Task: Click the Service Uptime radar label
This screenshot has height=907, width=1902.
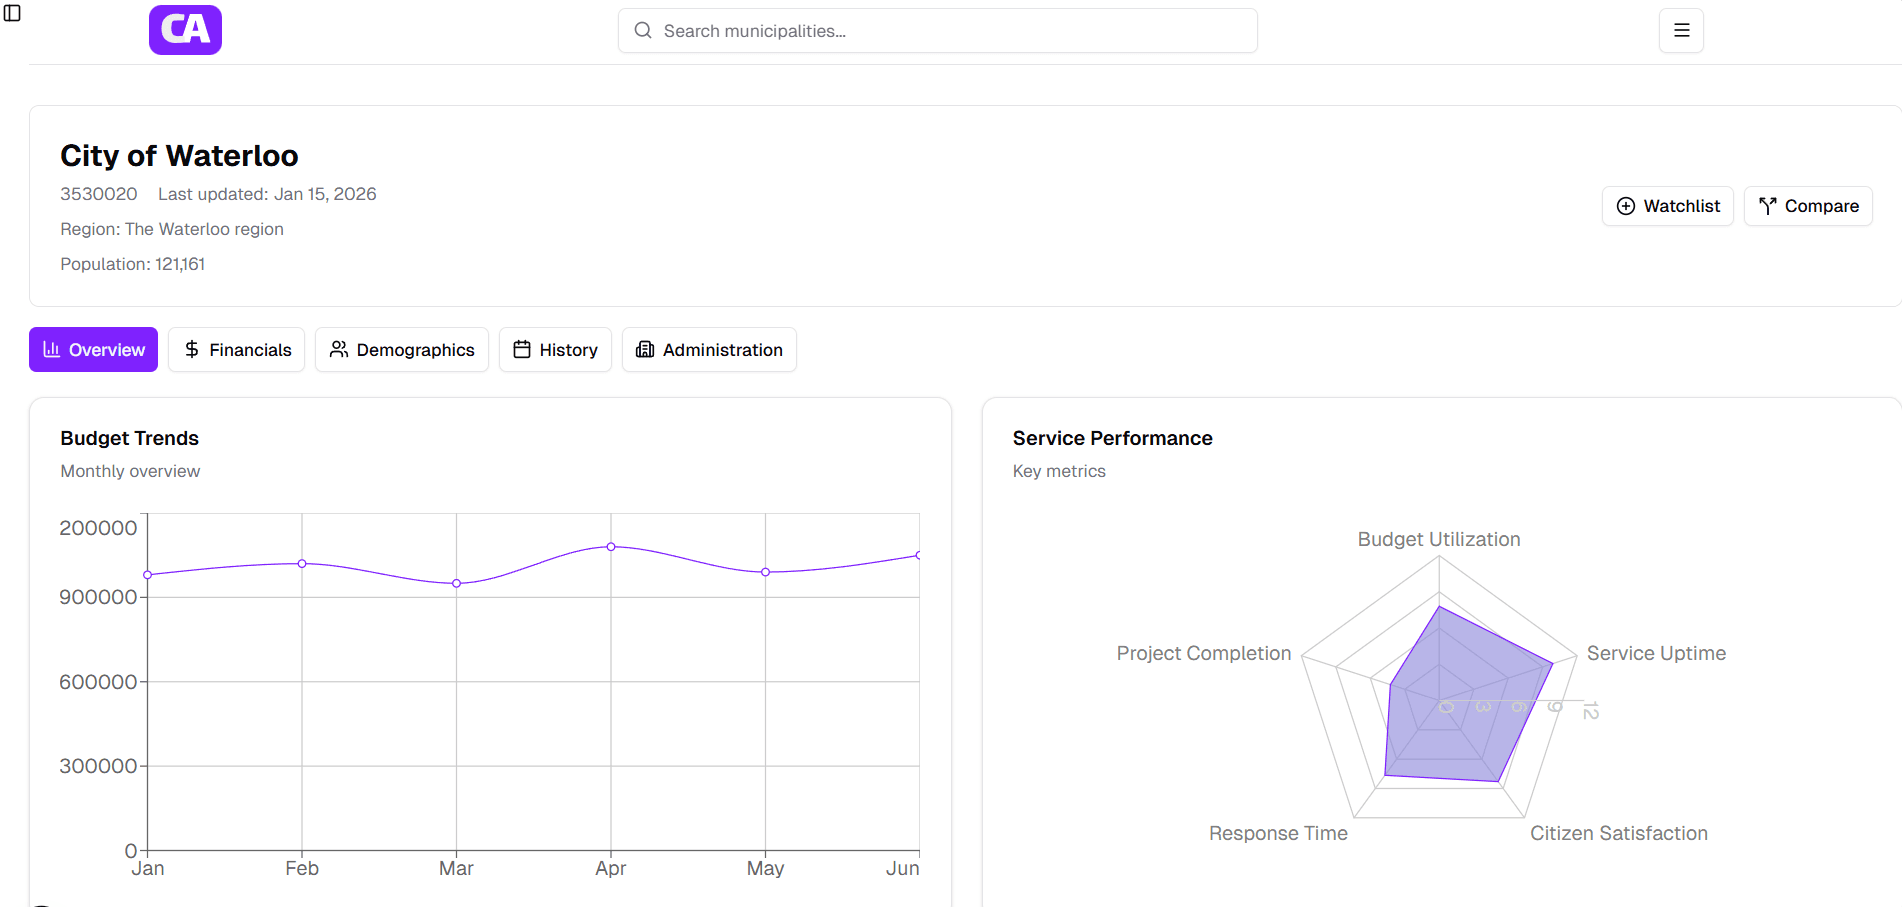Action: click(x=1656, y=653)
